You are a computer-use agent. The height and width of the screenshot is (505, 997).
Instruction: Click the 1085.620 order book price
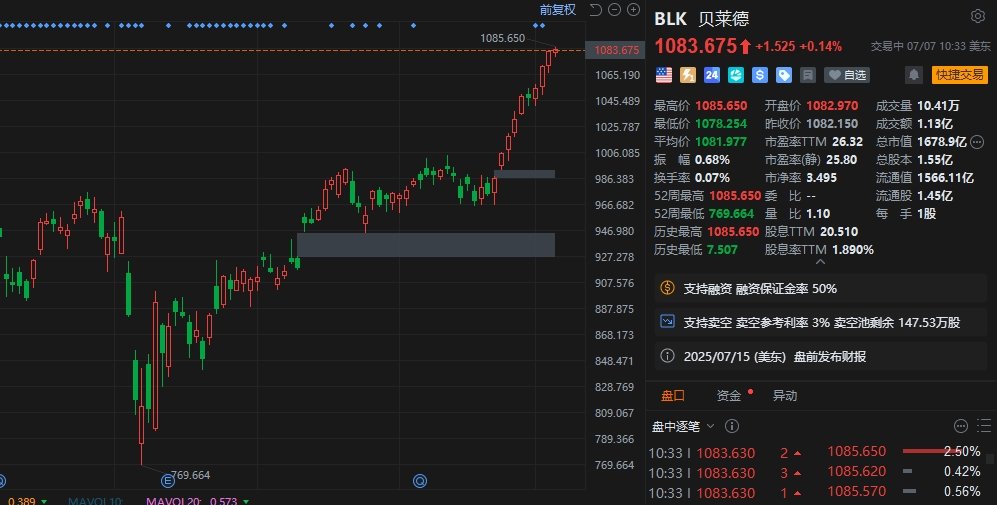coord(856,471)
